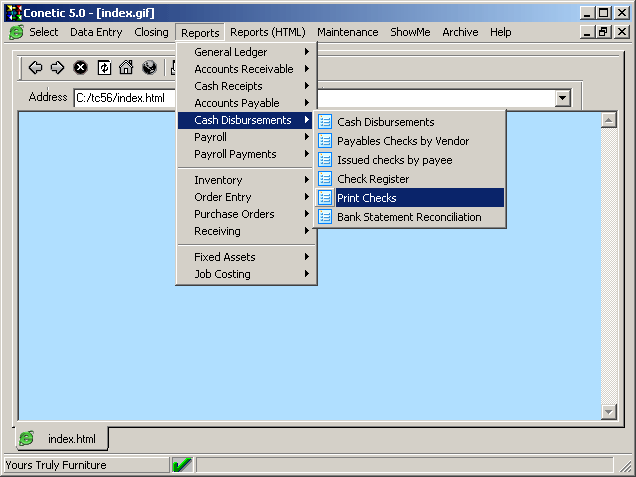Image resolution: width=636 pixels, height=477 pixels.
Task: Click the globe search icon
Action: pos(149,68)
